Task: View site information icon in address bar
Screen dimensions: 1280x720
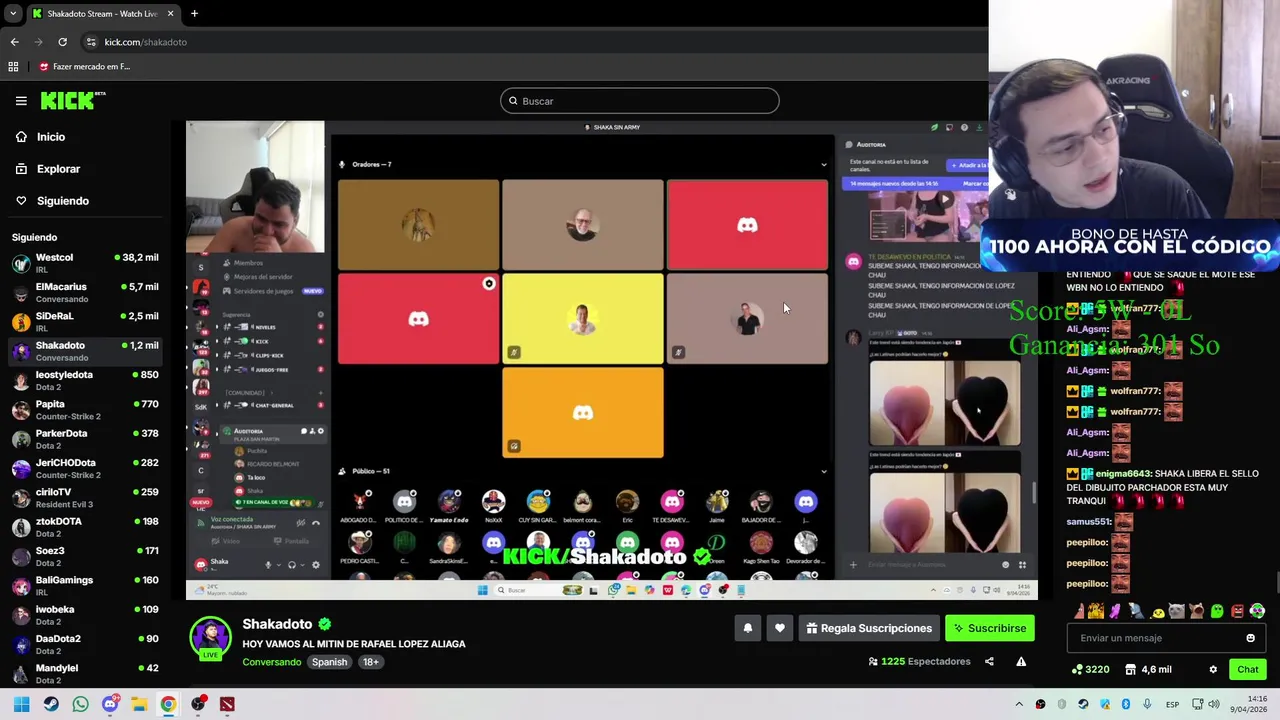Action: [x=91, y=42]
